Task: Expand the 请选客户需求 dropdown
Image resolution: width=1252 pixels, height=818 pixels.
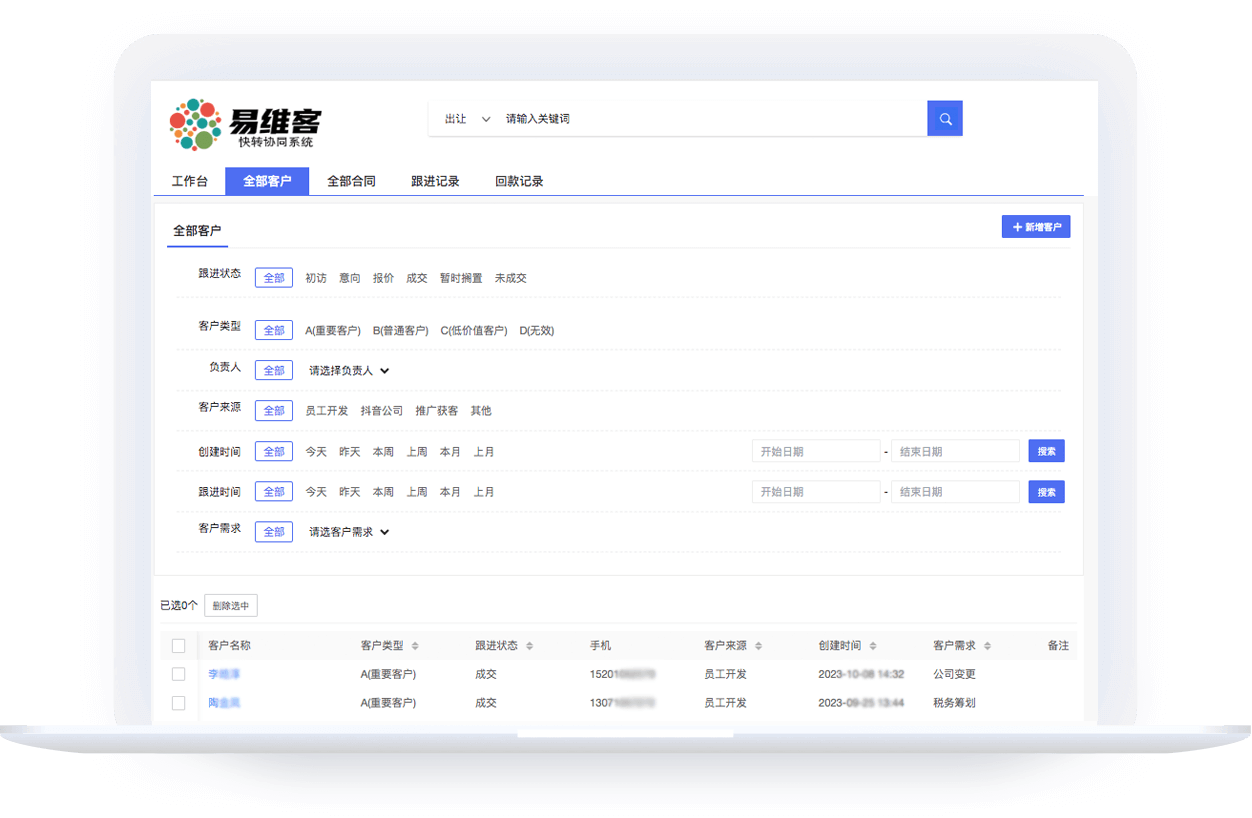Action: (348, 532)
